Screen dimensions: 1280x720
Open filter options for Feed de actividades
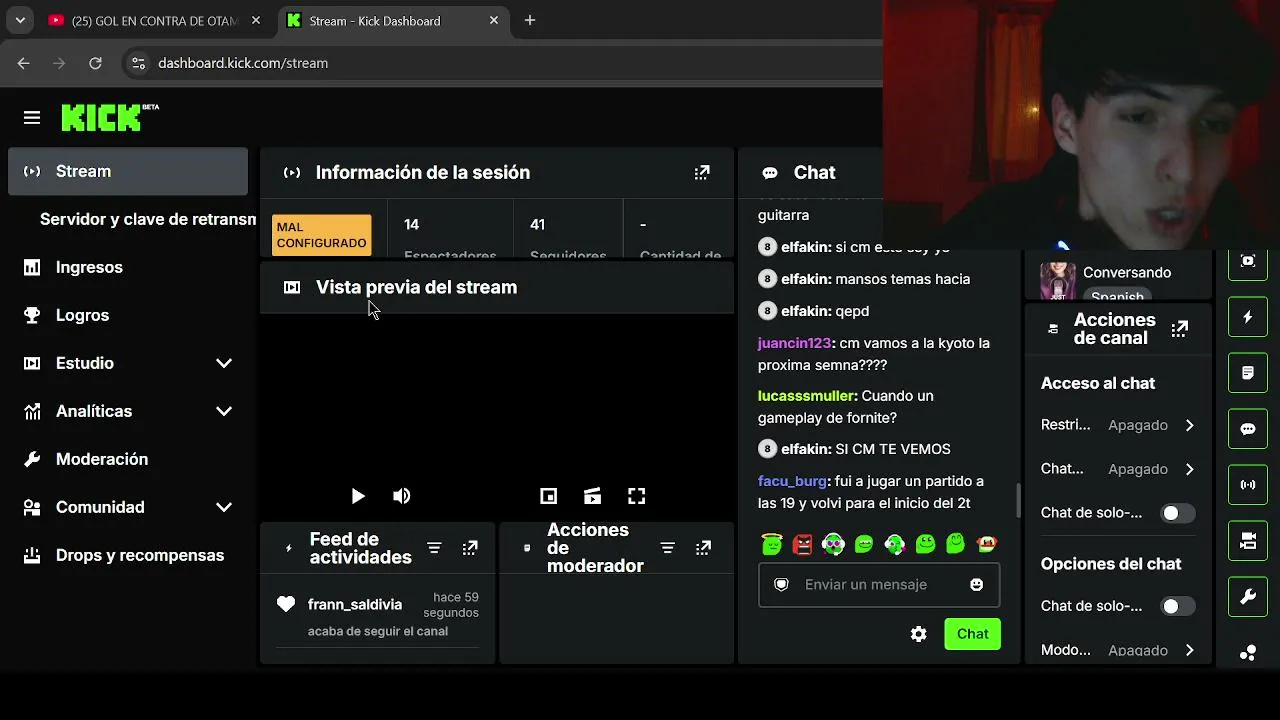point(434,548)
